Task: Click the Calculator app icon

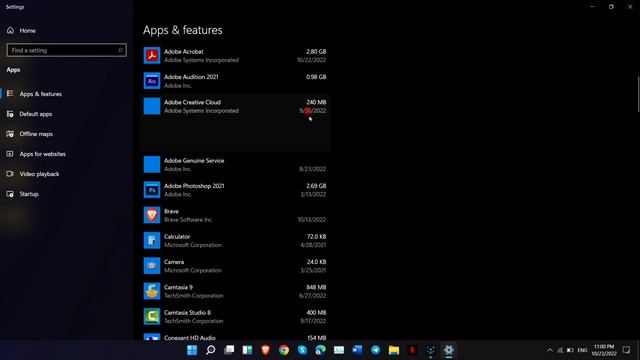Action: point(152,240)
